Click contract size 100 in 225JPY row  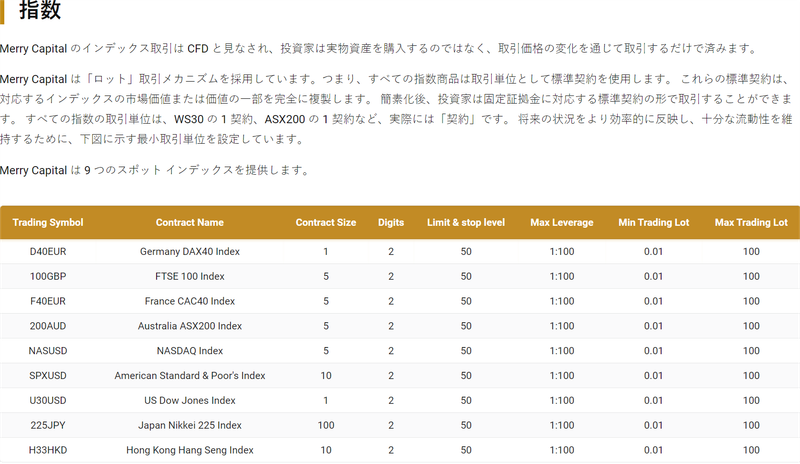tap(326, 425)
